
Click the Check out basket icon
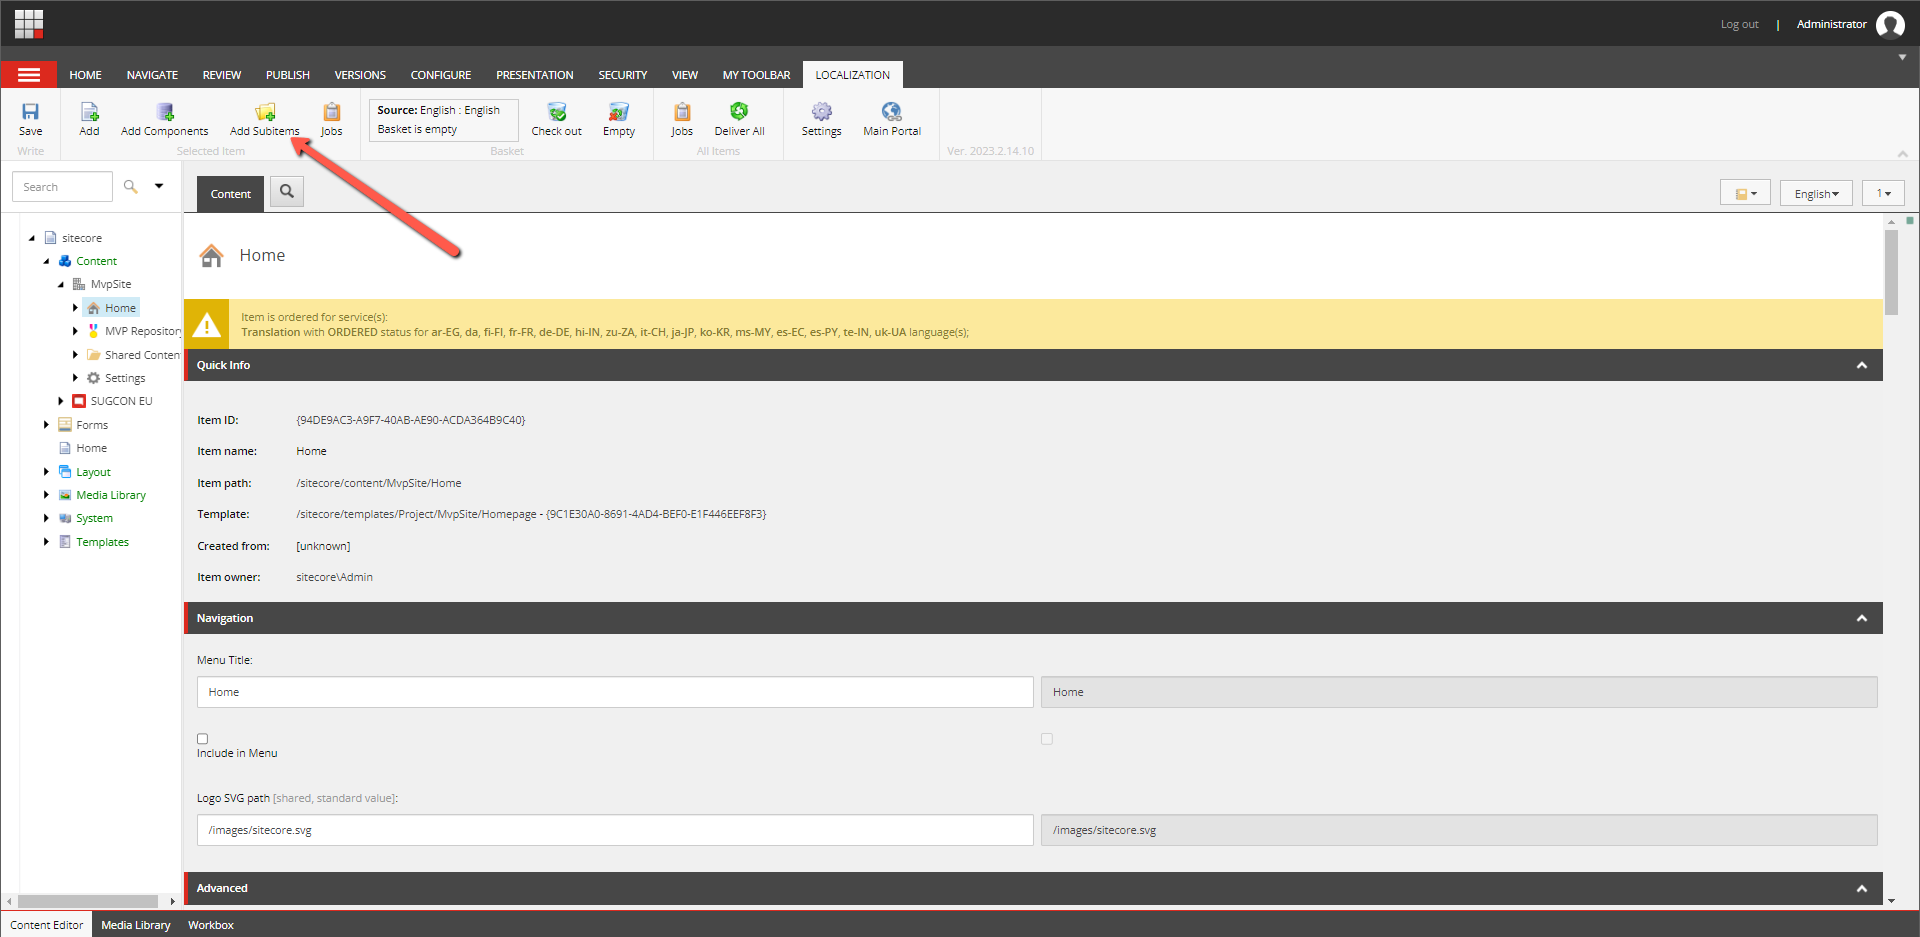[557, 112]
